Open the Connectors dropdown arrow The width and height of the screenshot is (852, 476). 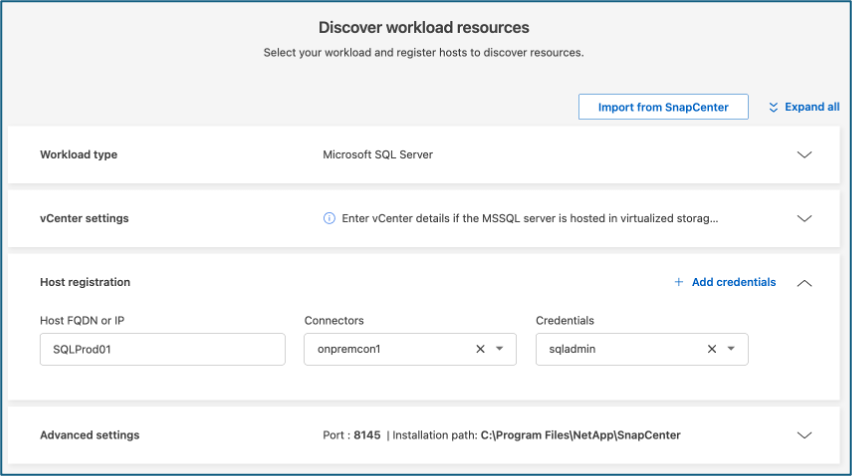[x=499, y=349]
